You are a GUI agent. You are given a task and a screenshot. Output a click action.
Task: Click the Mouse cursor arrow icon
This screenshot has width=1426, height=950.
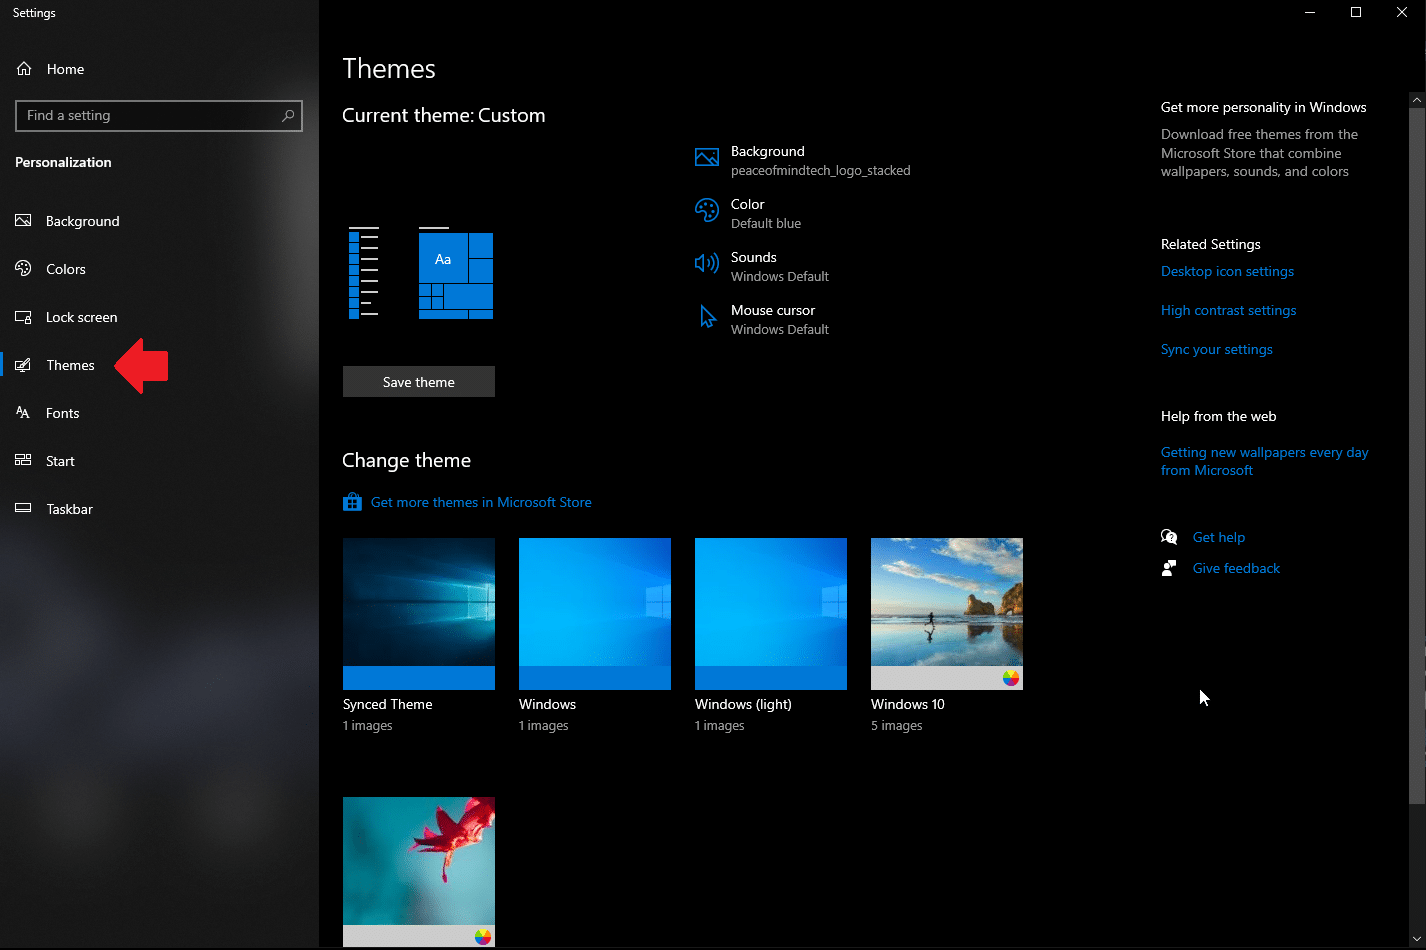708,317
